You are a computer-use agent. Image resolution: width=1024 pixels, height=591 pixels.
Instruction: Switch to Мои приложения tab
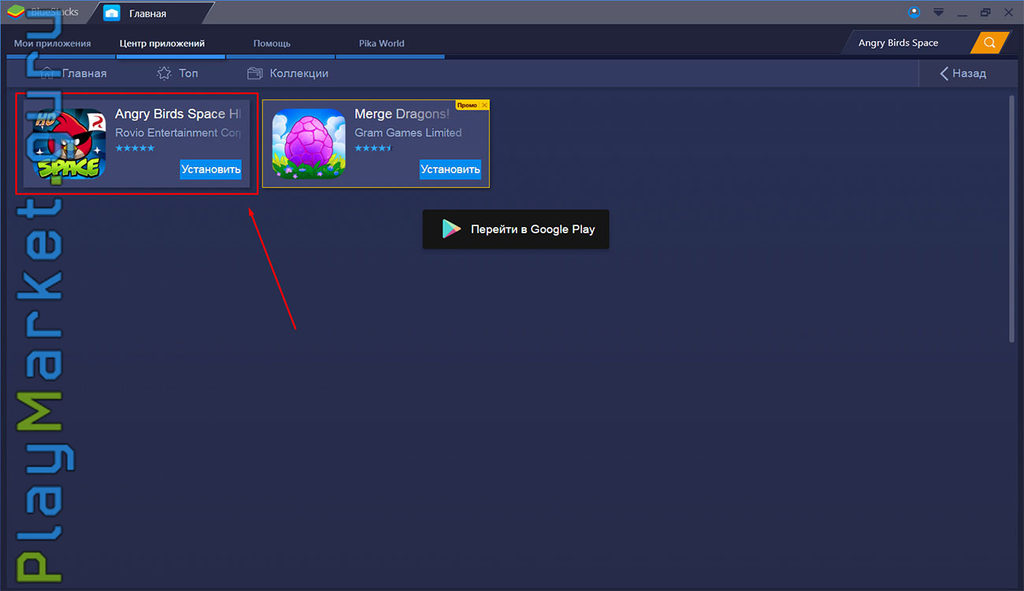pyautogui.click(x=52, y=44)
